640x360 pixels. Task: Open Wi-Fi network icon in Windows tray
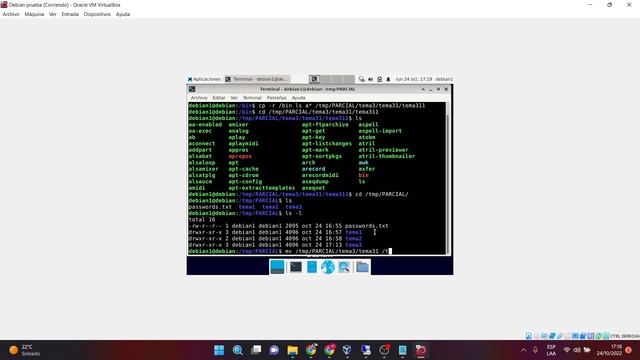(567, 350)
